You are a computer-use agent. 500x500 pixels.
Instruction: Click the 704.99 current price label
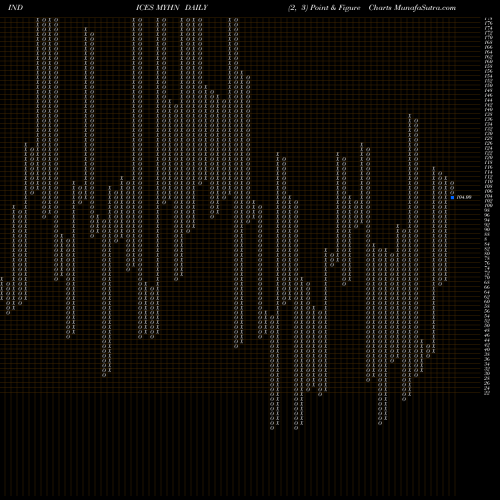click(x=464, y=197)
